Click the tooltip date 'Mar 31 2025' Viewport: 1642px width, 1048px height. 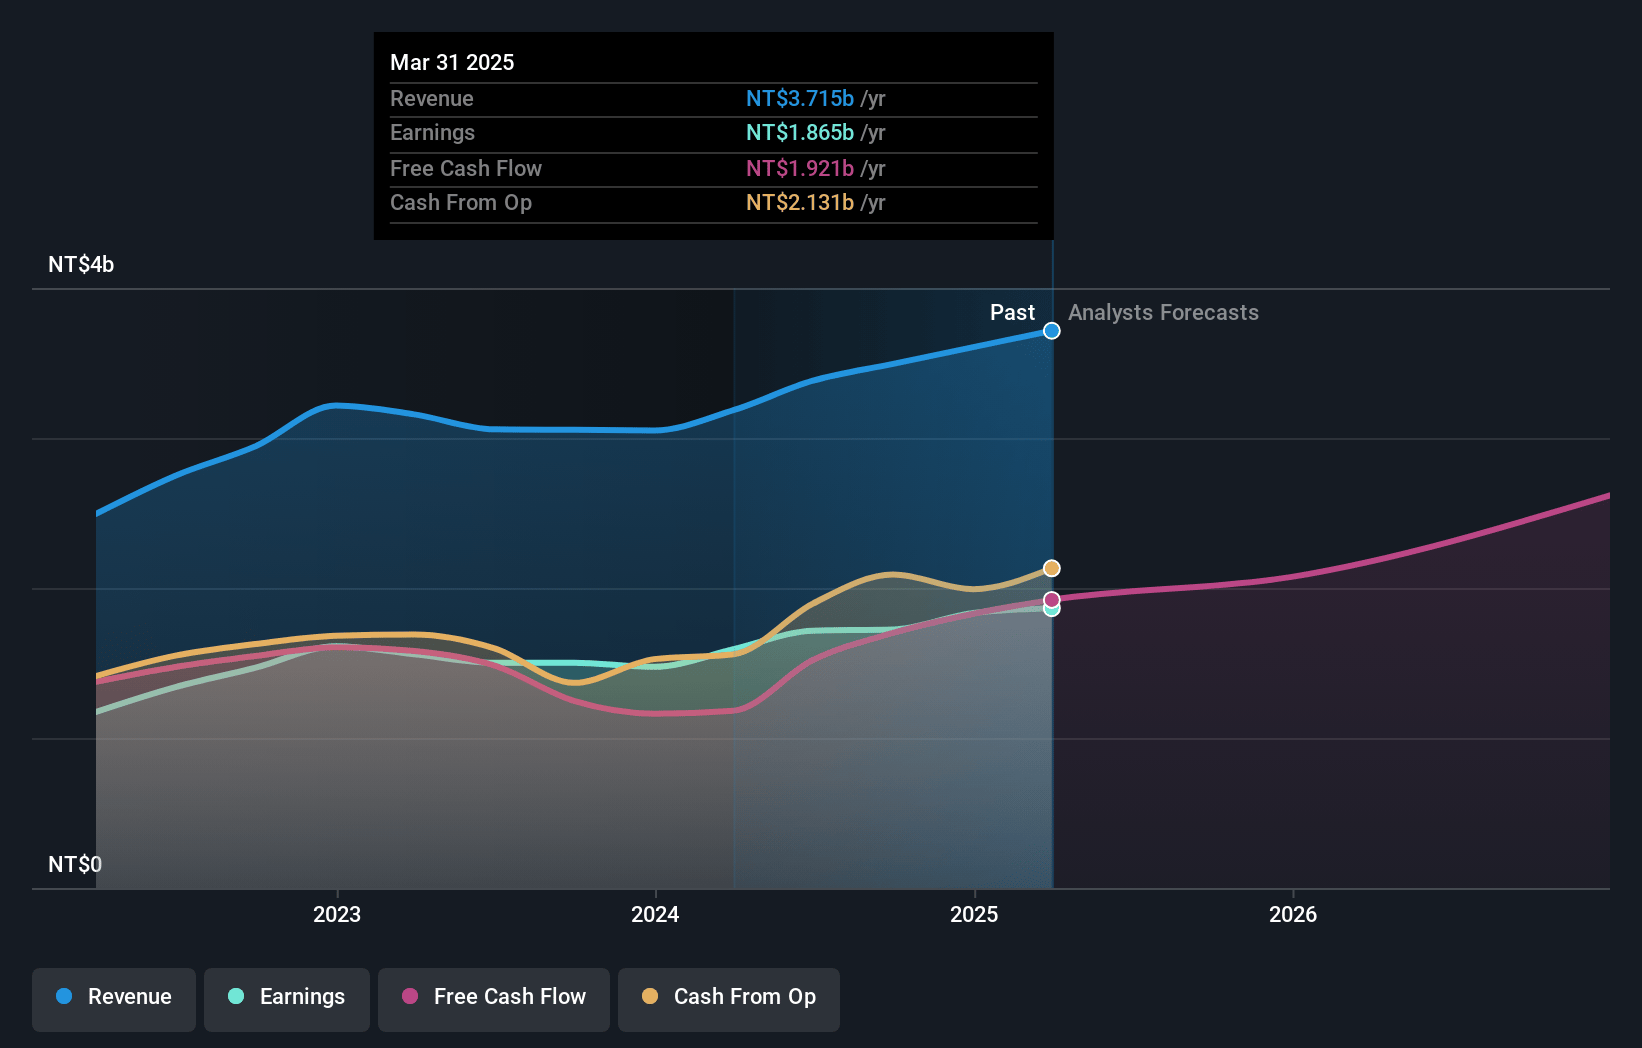coord(452,62)
